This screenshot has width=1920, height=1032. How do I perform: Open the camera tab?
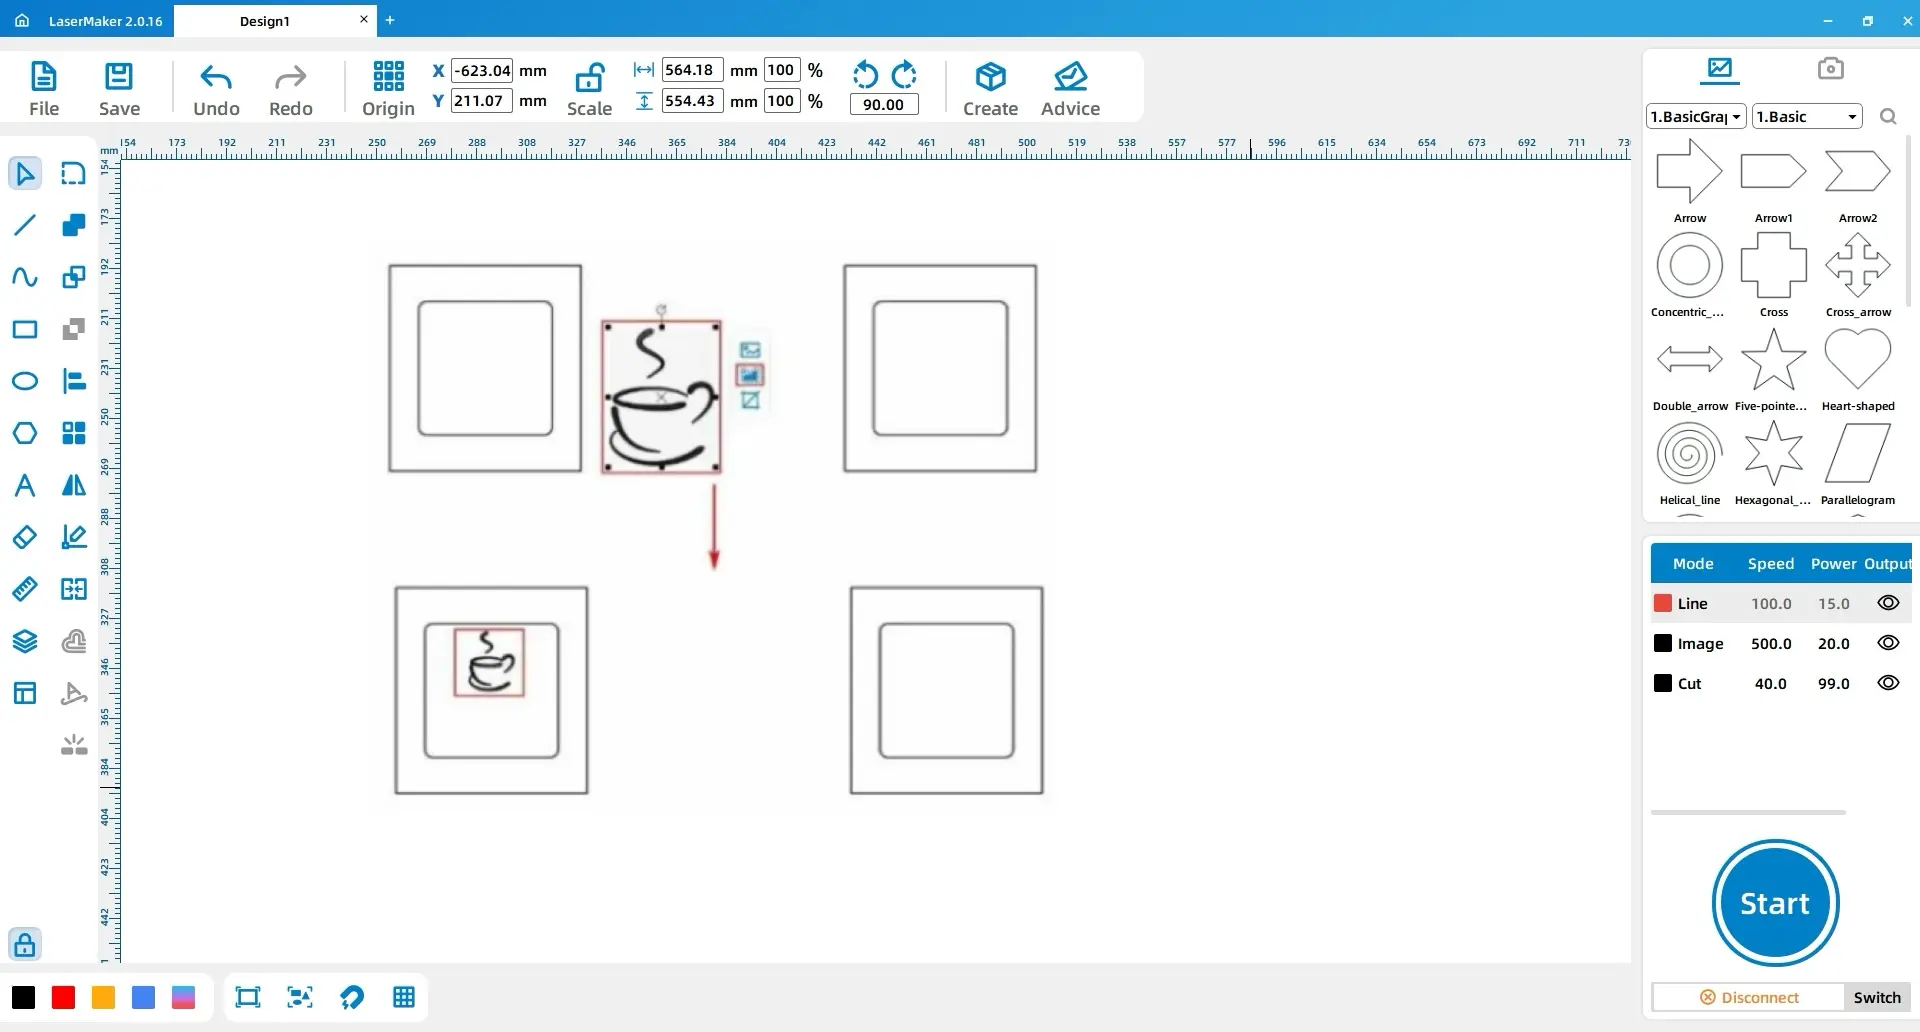tap(1830, 69)
